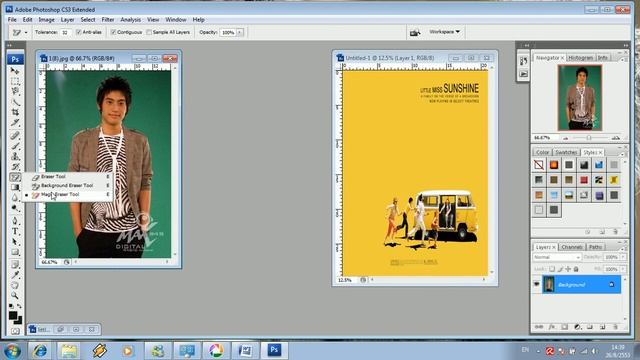Open the Filter menu
This screenshot has width=640, height=360.
(x=108, y=20)
